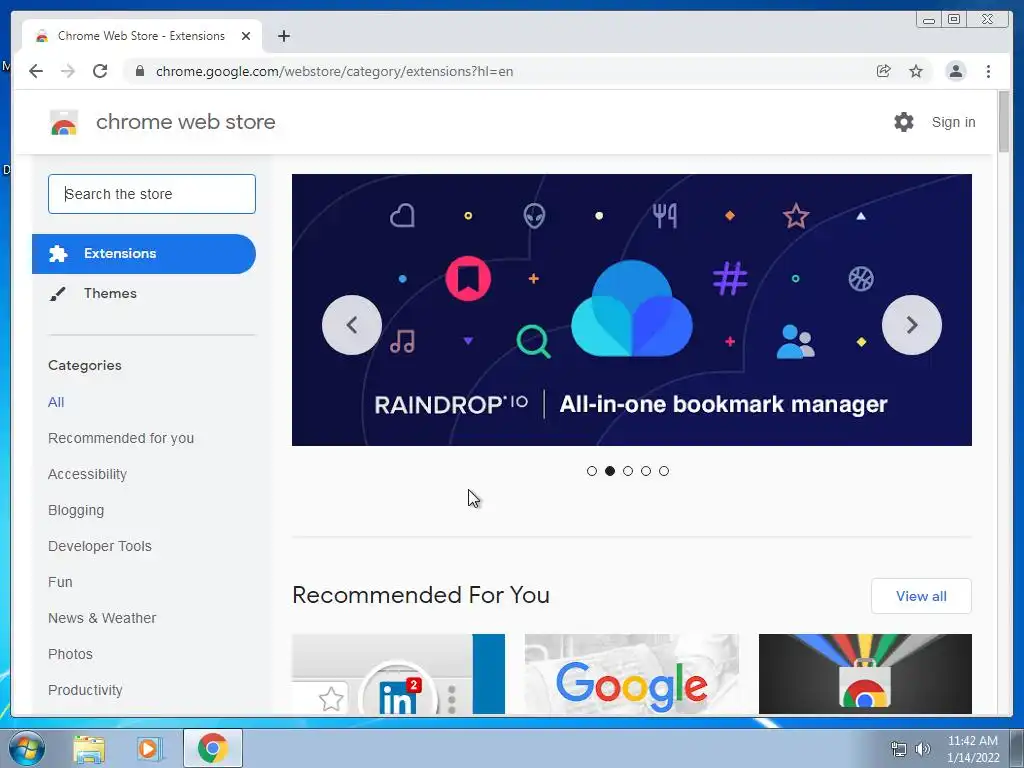Select the first carousel dot

[592, 471]
